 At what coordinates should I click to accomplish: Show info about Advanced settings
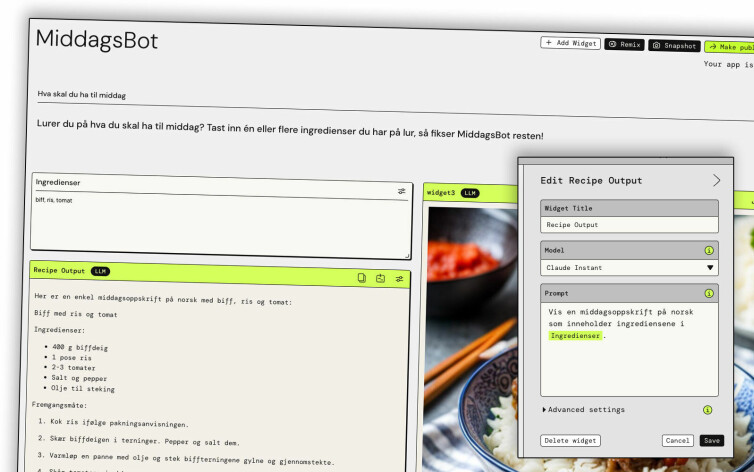[x=707, y=410]
